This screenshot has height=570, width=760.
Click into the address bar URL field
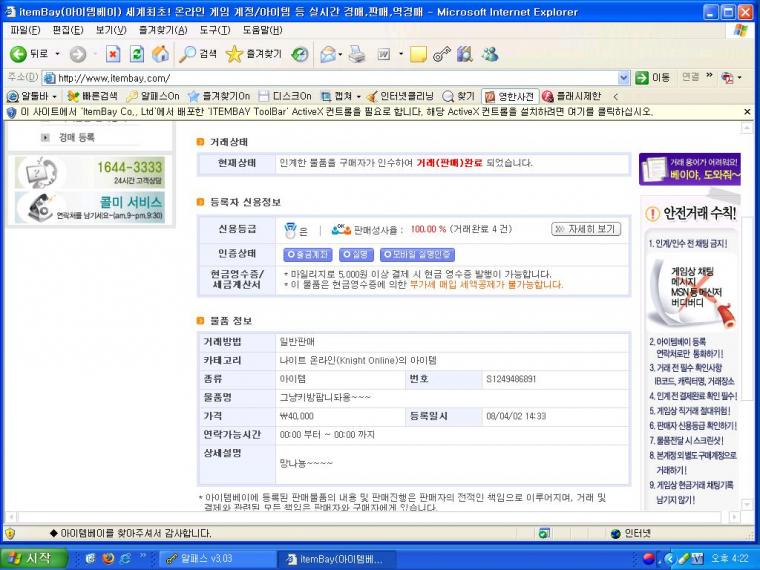point(330,78)
